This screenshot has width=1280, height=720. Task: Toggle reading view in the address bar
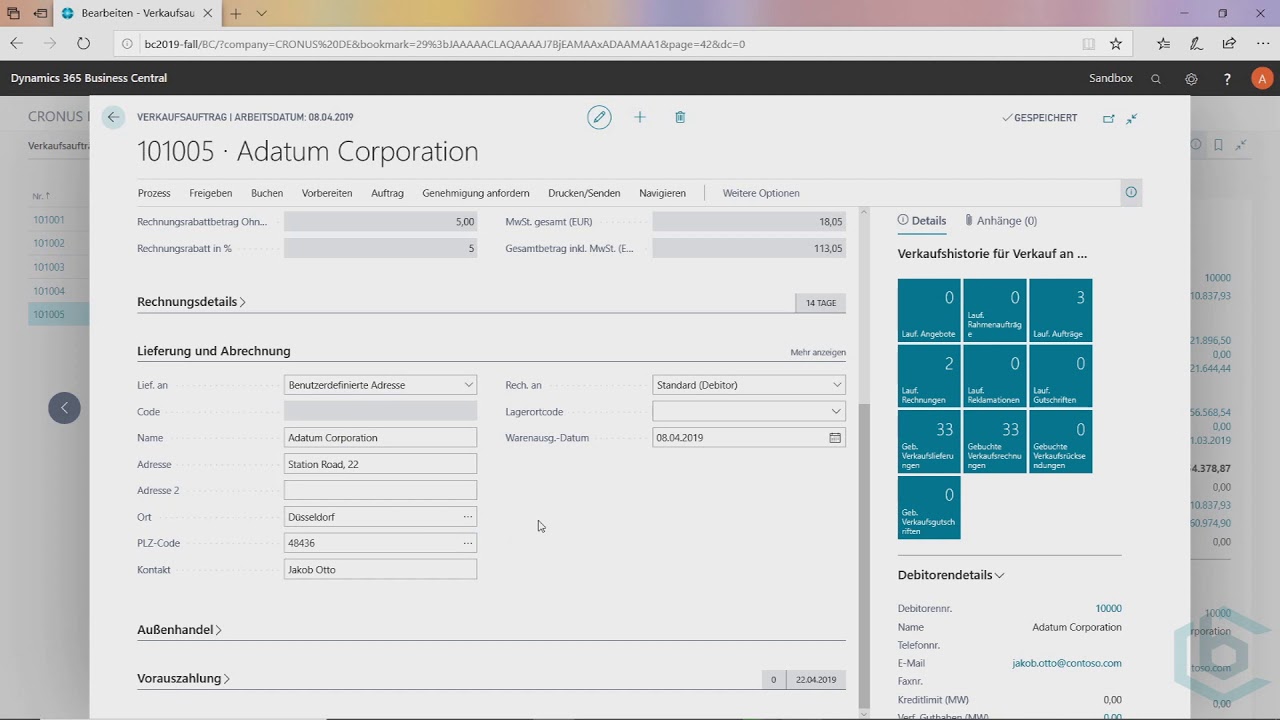point(1089,44)
